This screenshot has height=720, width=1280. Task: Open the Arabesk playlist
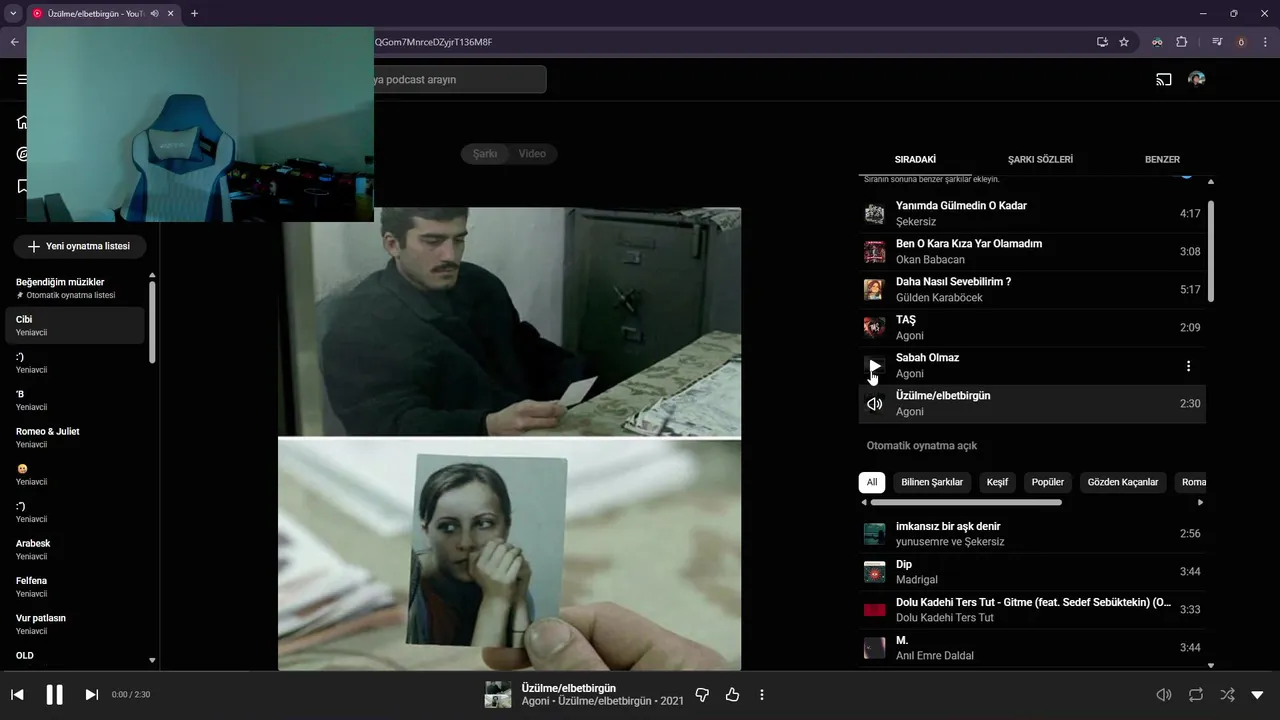[75, 549]
